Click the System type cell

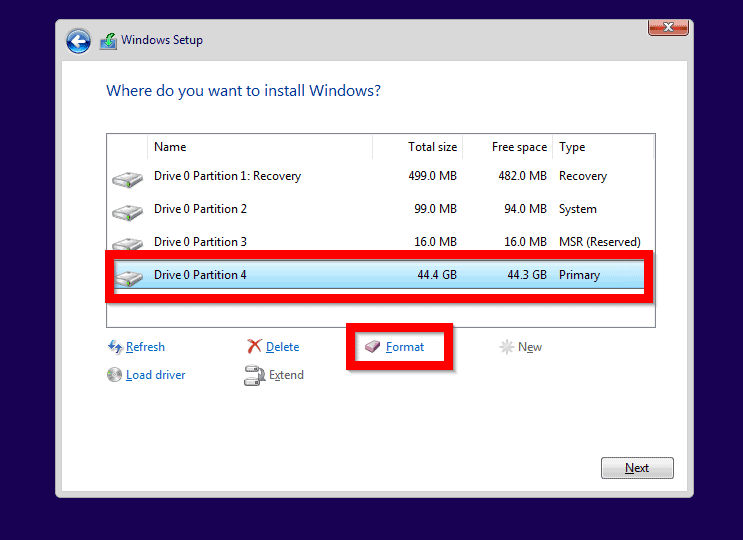pyautogui.click(x=578, y=209)
